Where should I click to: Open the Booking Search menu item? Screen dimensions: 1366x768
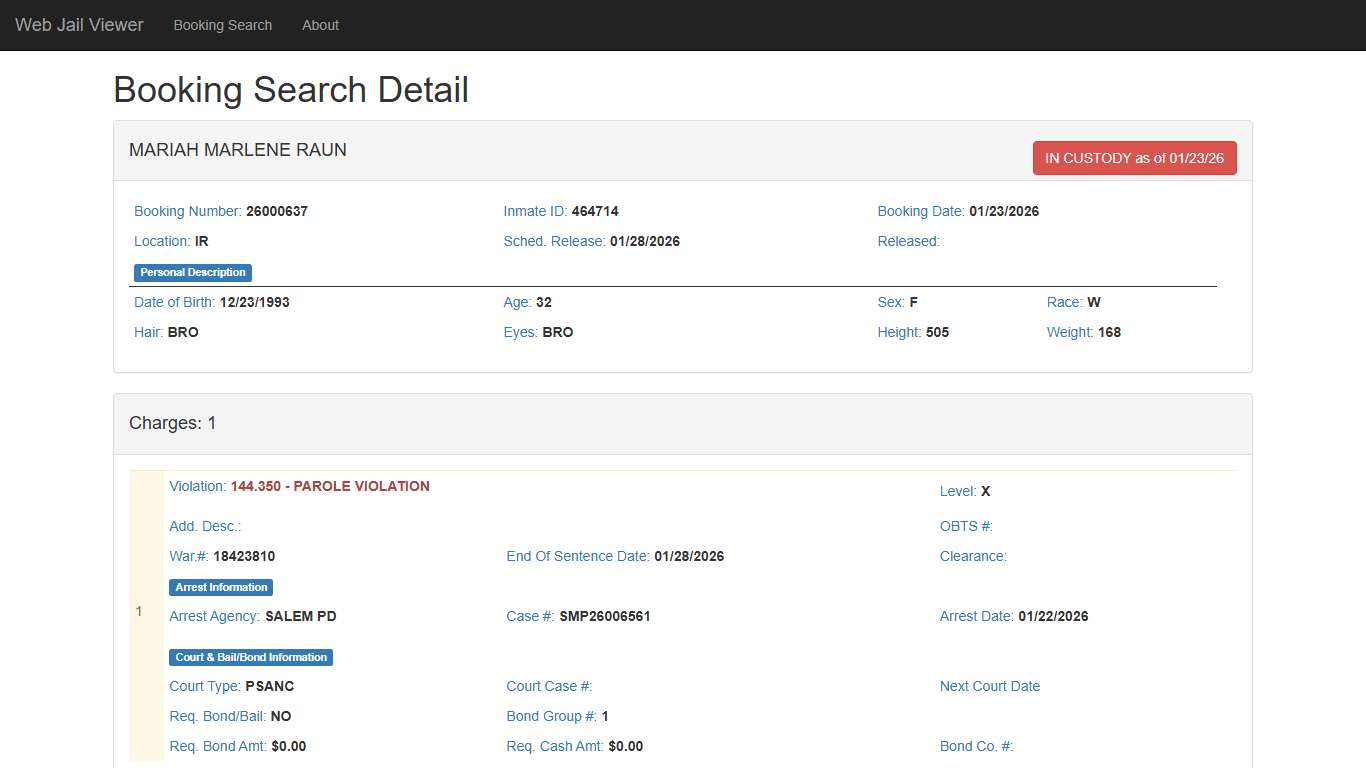pyautogui.click(x=222, y=25)
